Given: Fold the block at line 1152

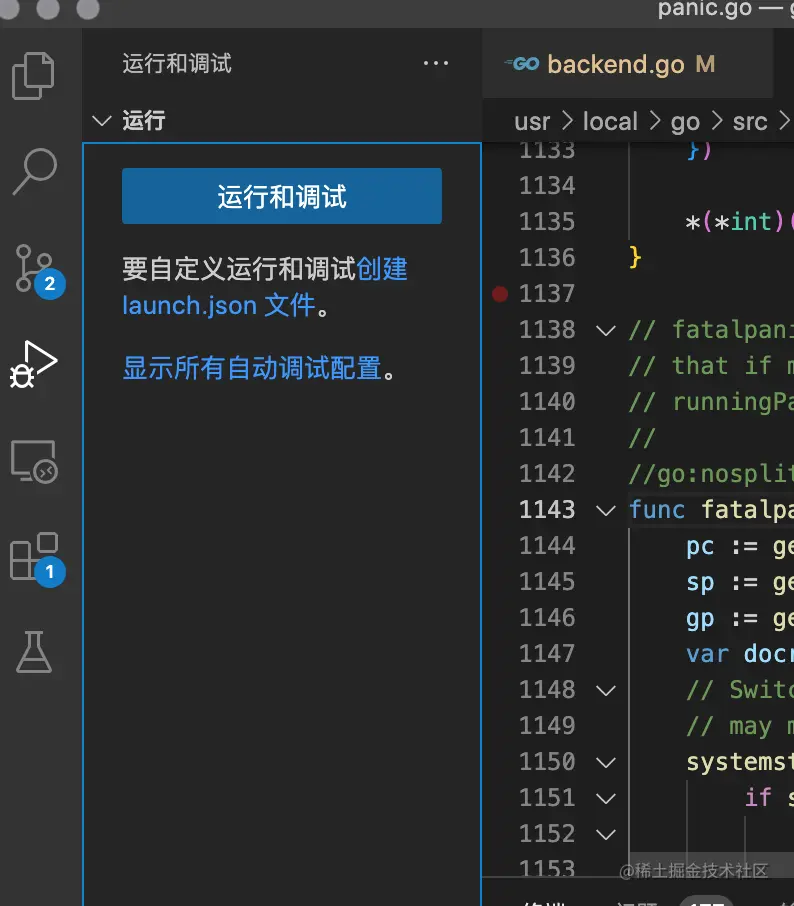Looking at the screenshot, I should [x=606, y=834].
